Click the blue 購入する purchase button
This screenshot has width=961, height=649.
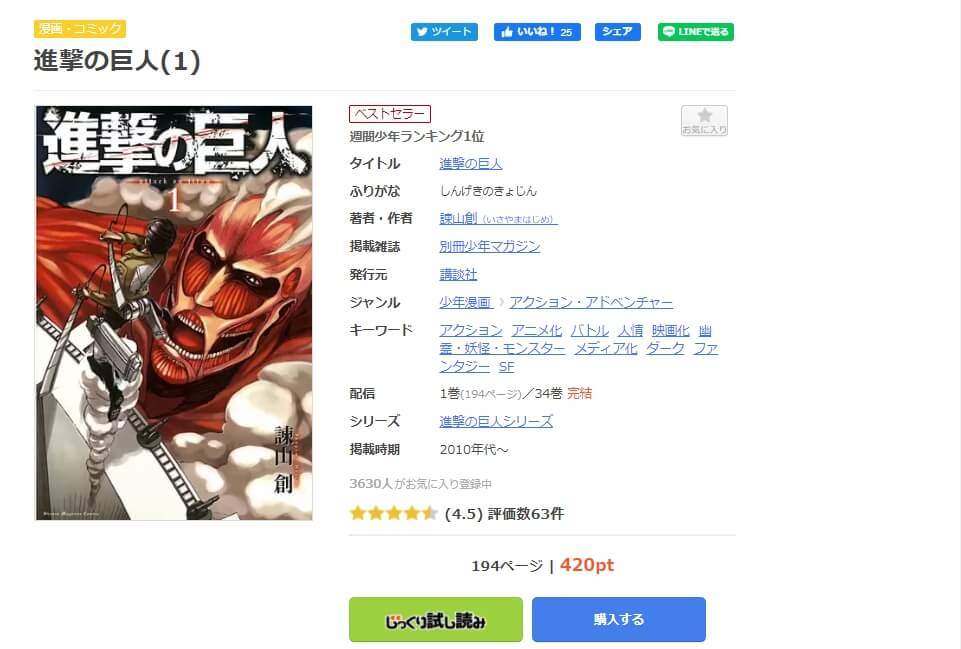coord(618,620)
